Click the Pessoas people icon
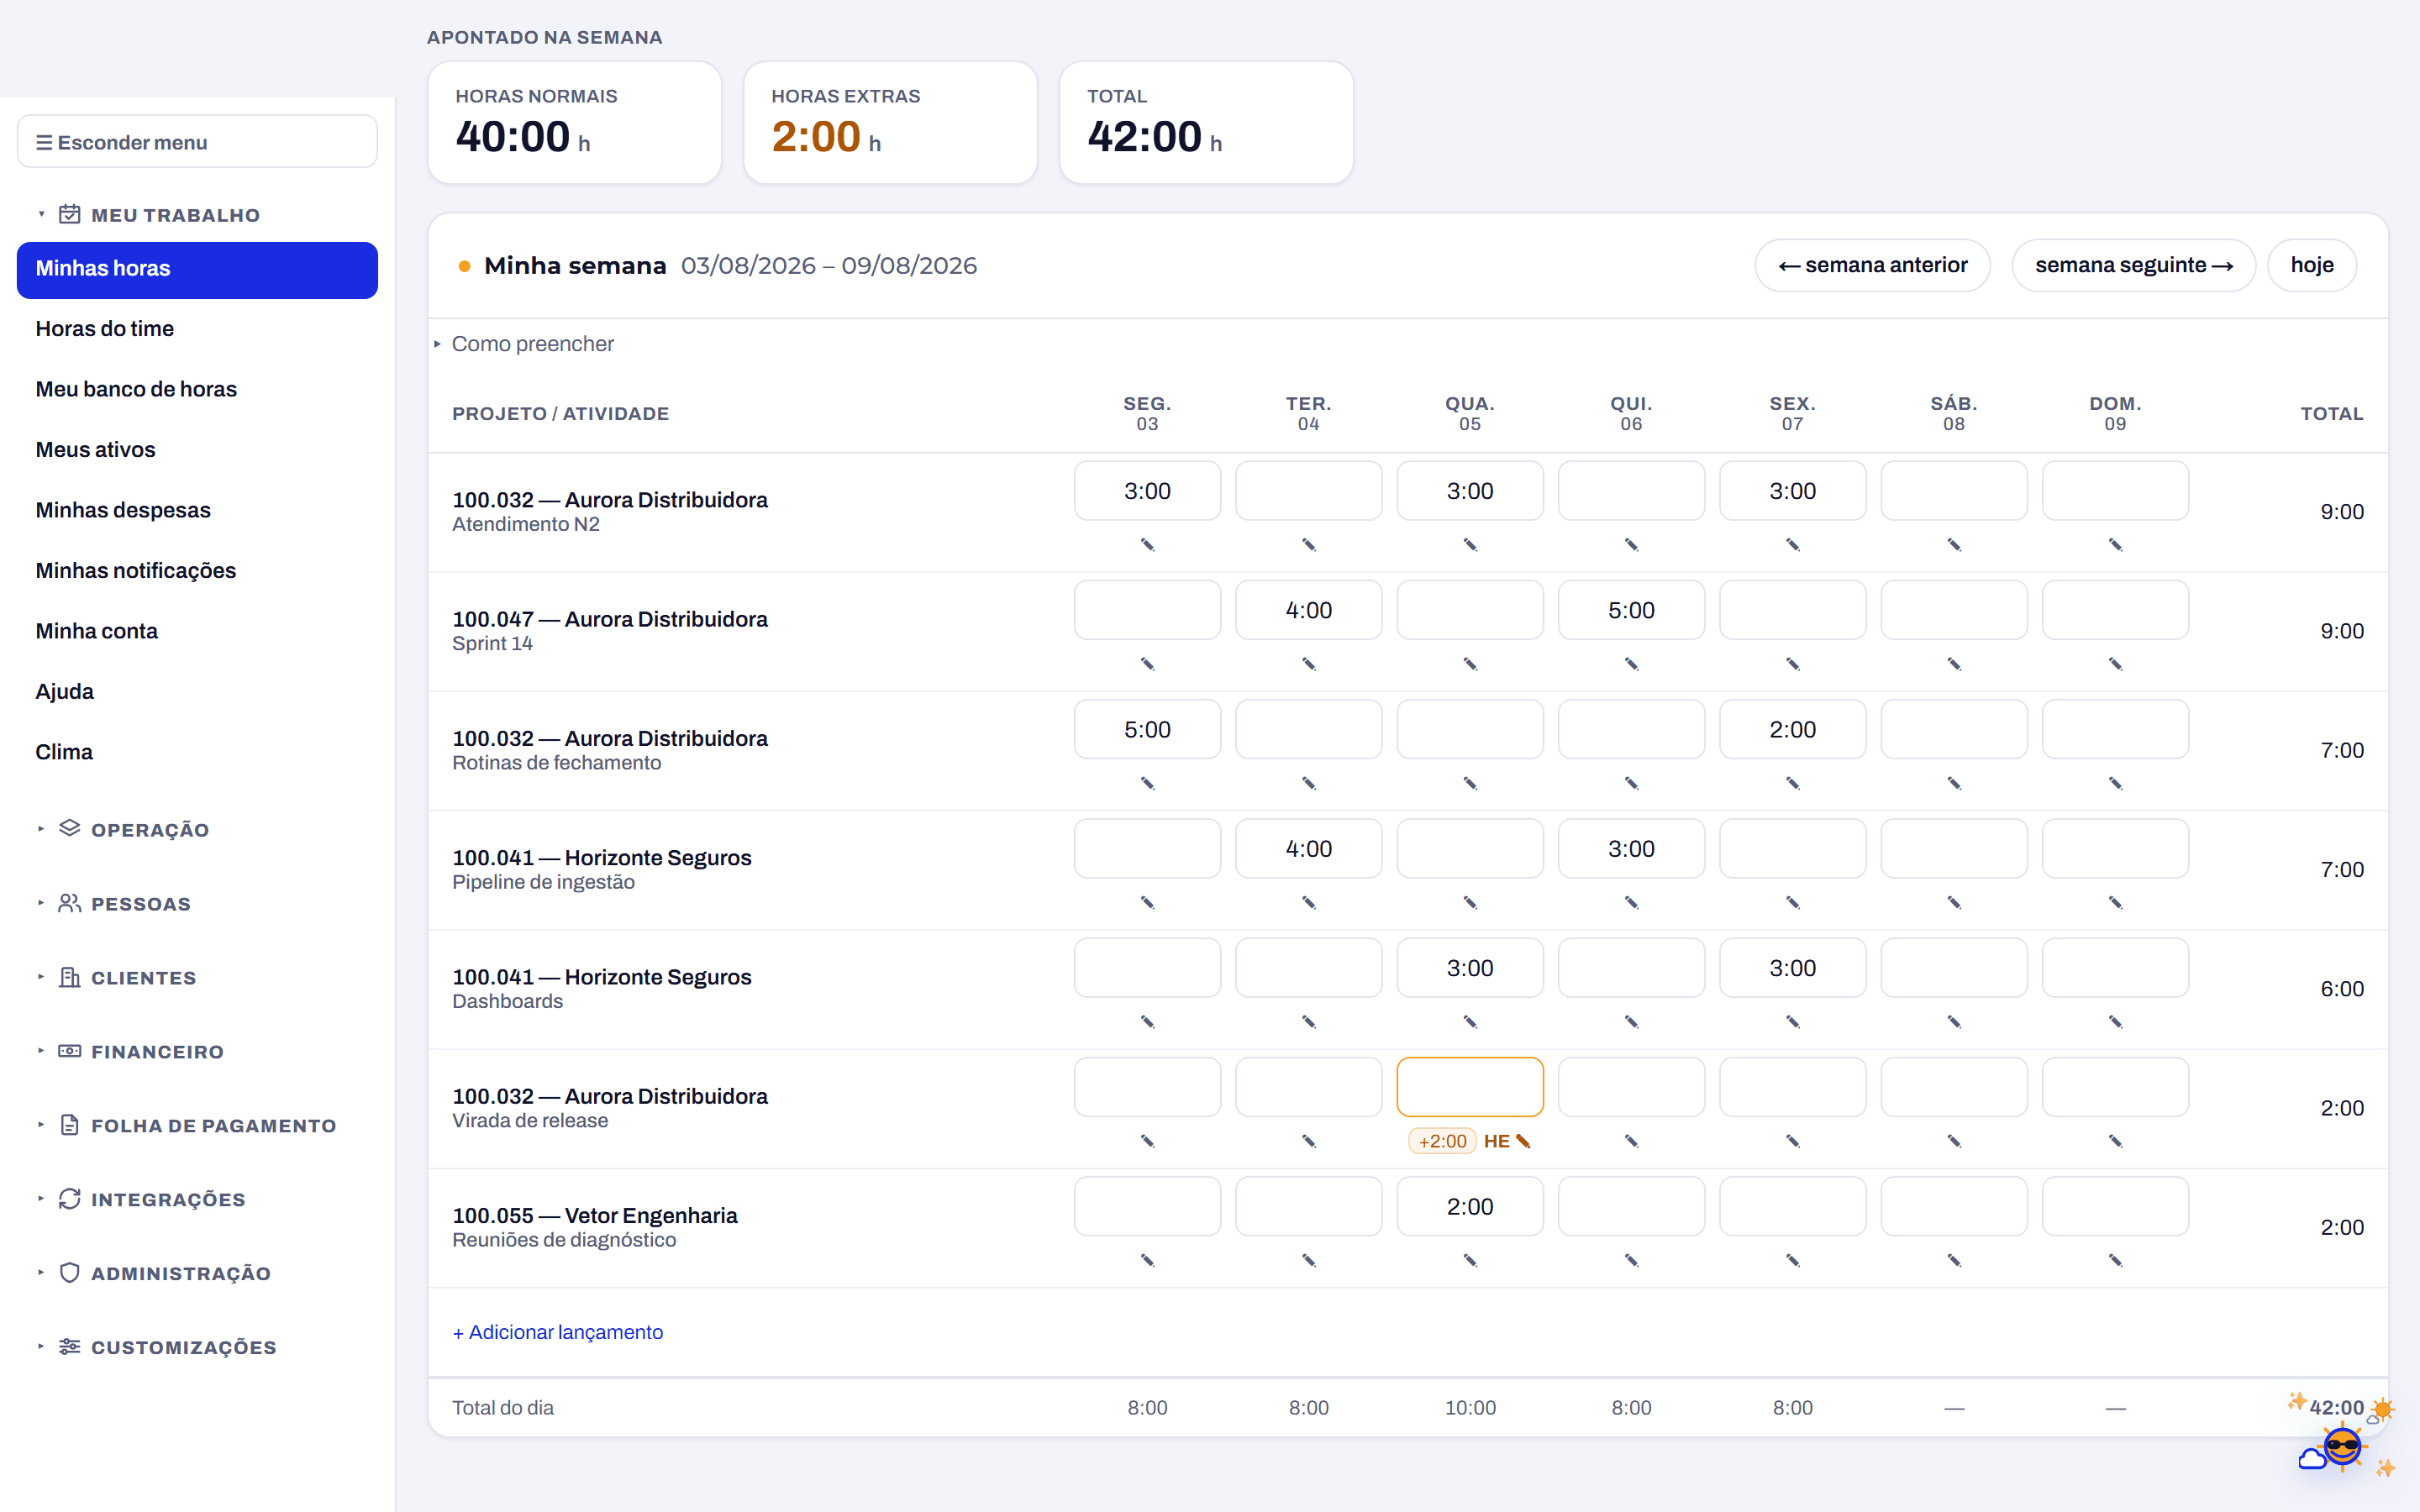Viewport: 2420px width, 1512px height. pos(69,902)
